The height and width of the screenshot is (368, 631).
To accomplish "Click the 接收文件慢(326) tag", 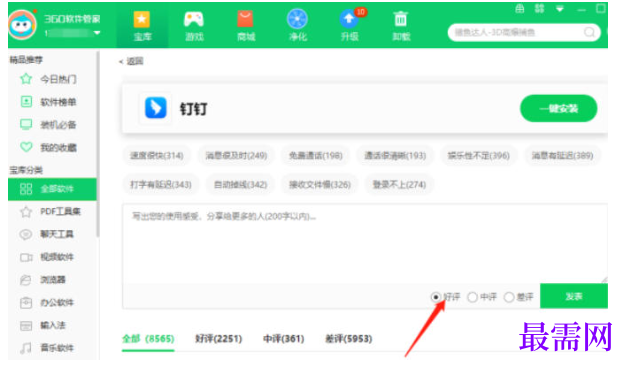I will click(320, 184).
